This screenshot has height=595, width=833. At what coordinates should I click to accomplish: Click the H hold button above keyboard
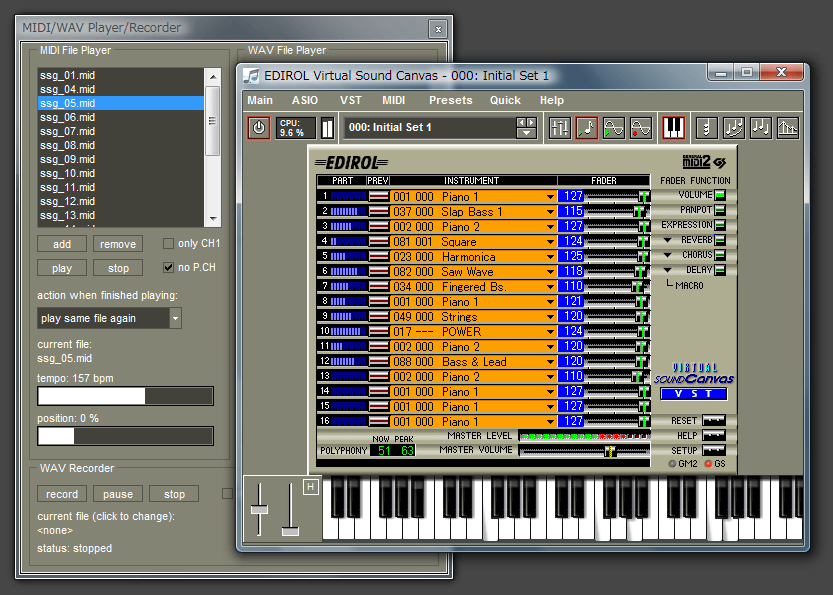pyautogui.click(x=311, y=487)
